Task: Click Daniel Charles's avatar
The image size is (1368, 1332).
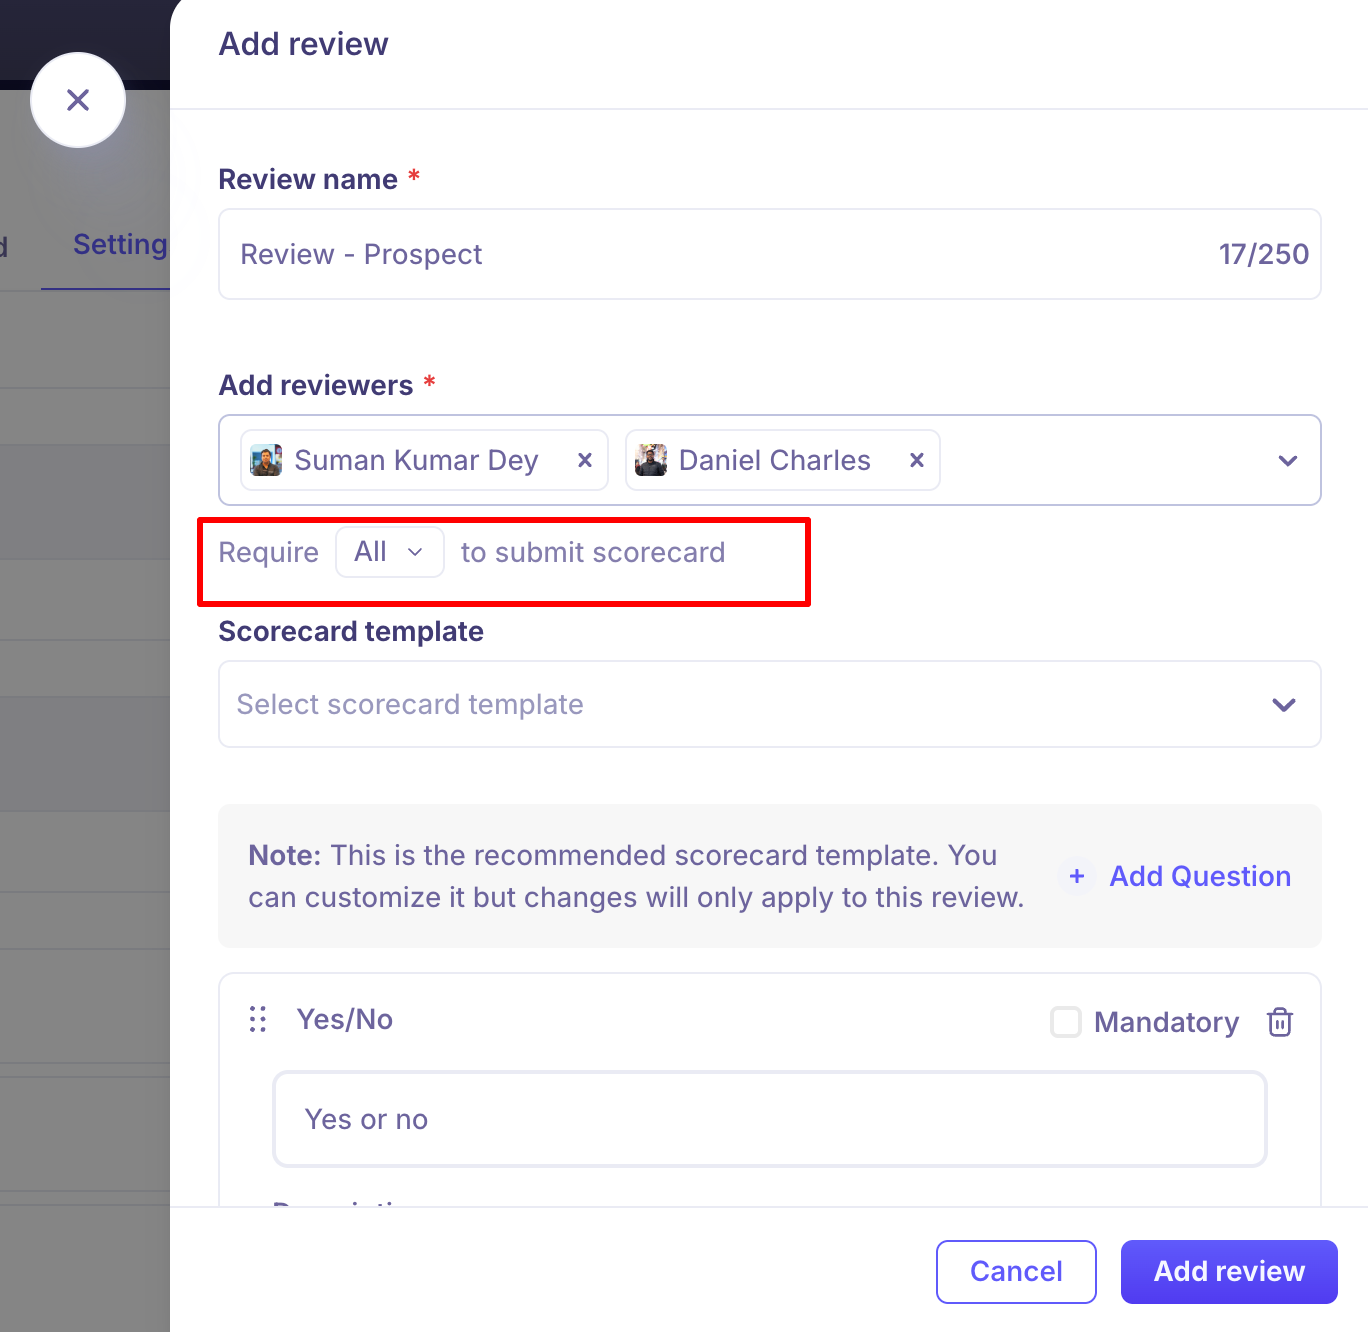Action: coord(651,460)
